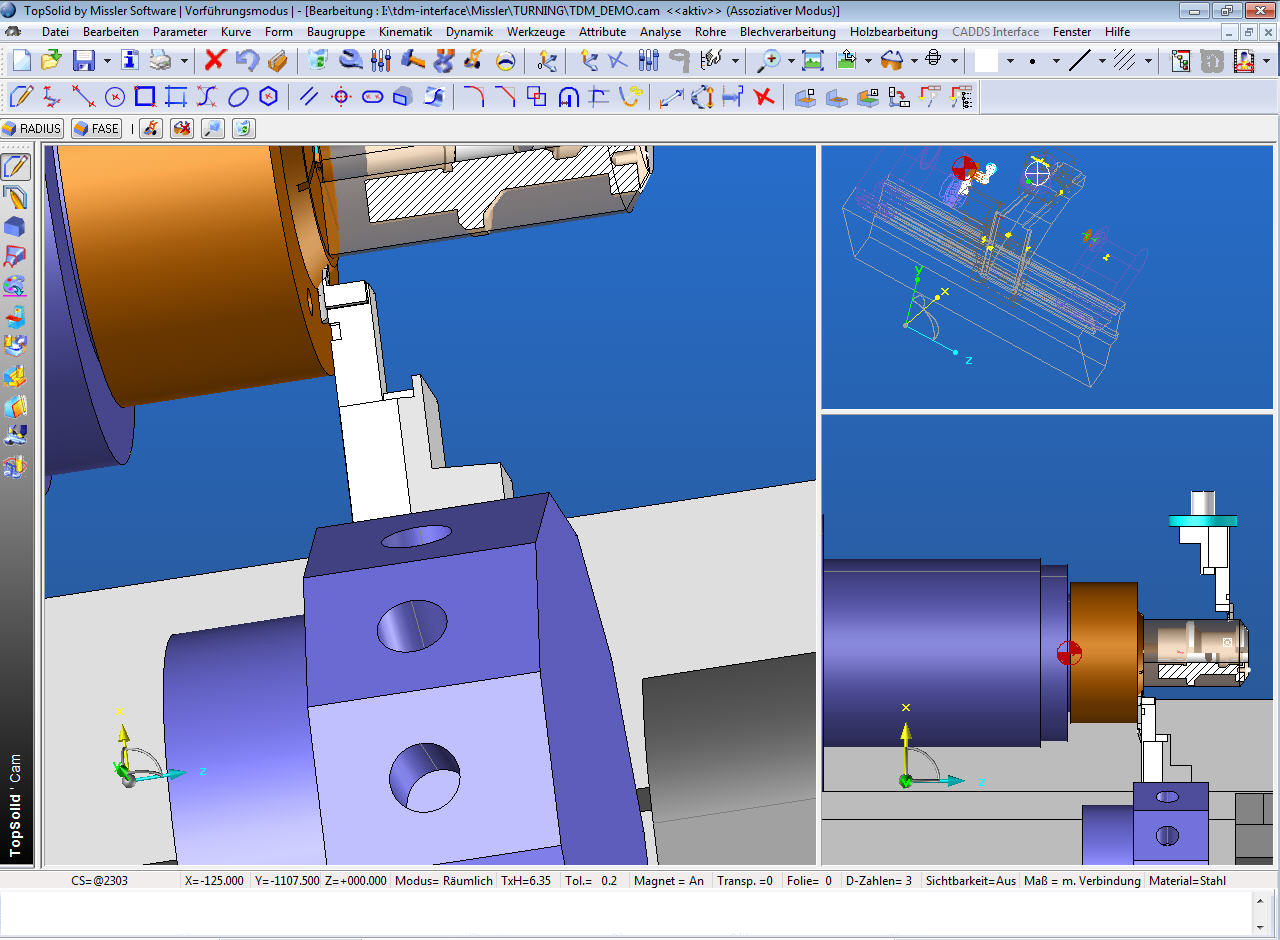
Task: Open the save button dropdown arrow
Action: (107, 61)
